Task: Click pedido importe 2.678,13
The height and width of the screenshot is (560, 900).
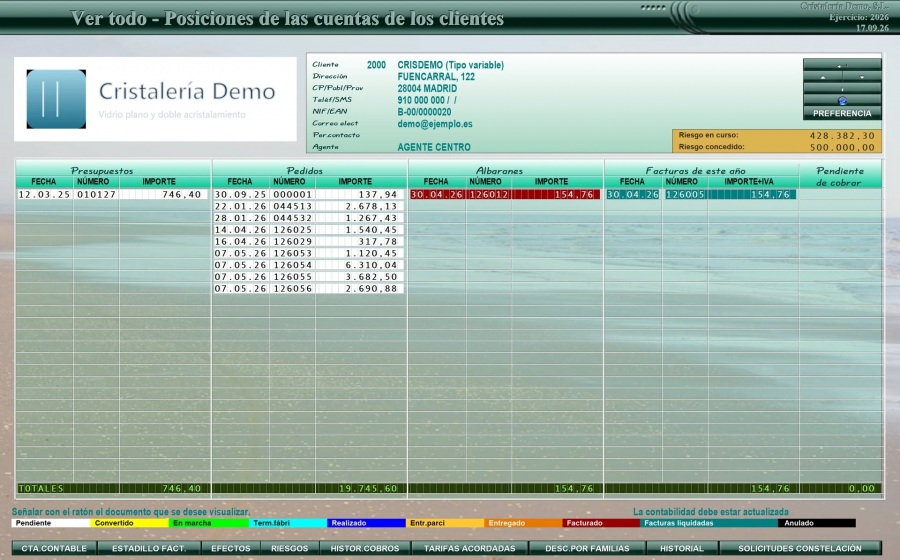Action: coord(371,206)
